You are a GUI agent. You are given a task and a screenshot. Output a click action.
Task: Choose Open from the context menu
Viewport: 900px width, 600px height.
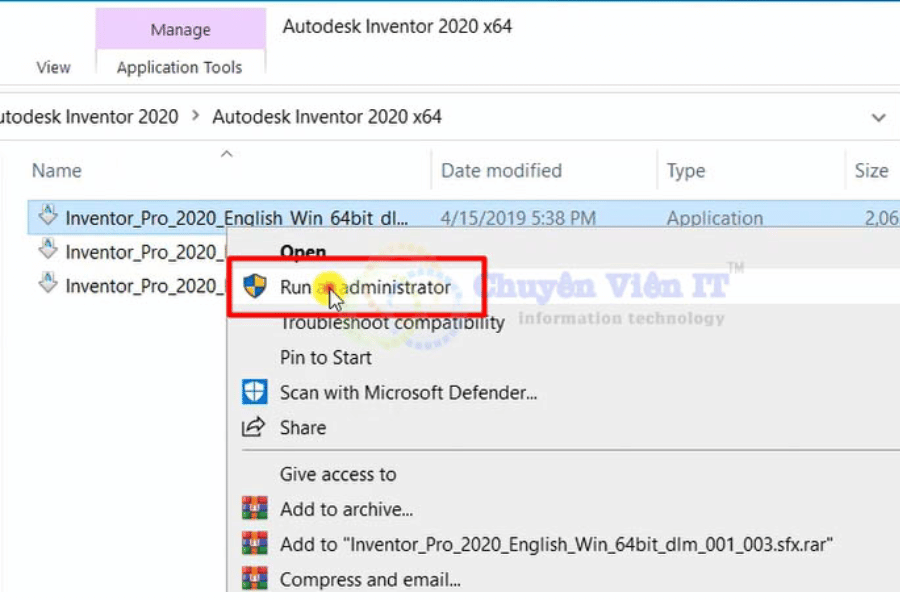[x=302, y=251]
